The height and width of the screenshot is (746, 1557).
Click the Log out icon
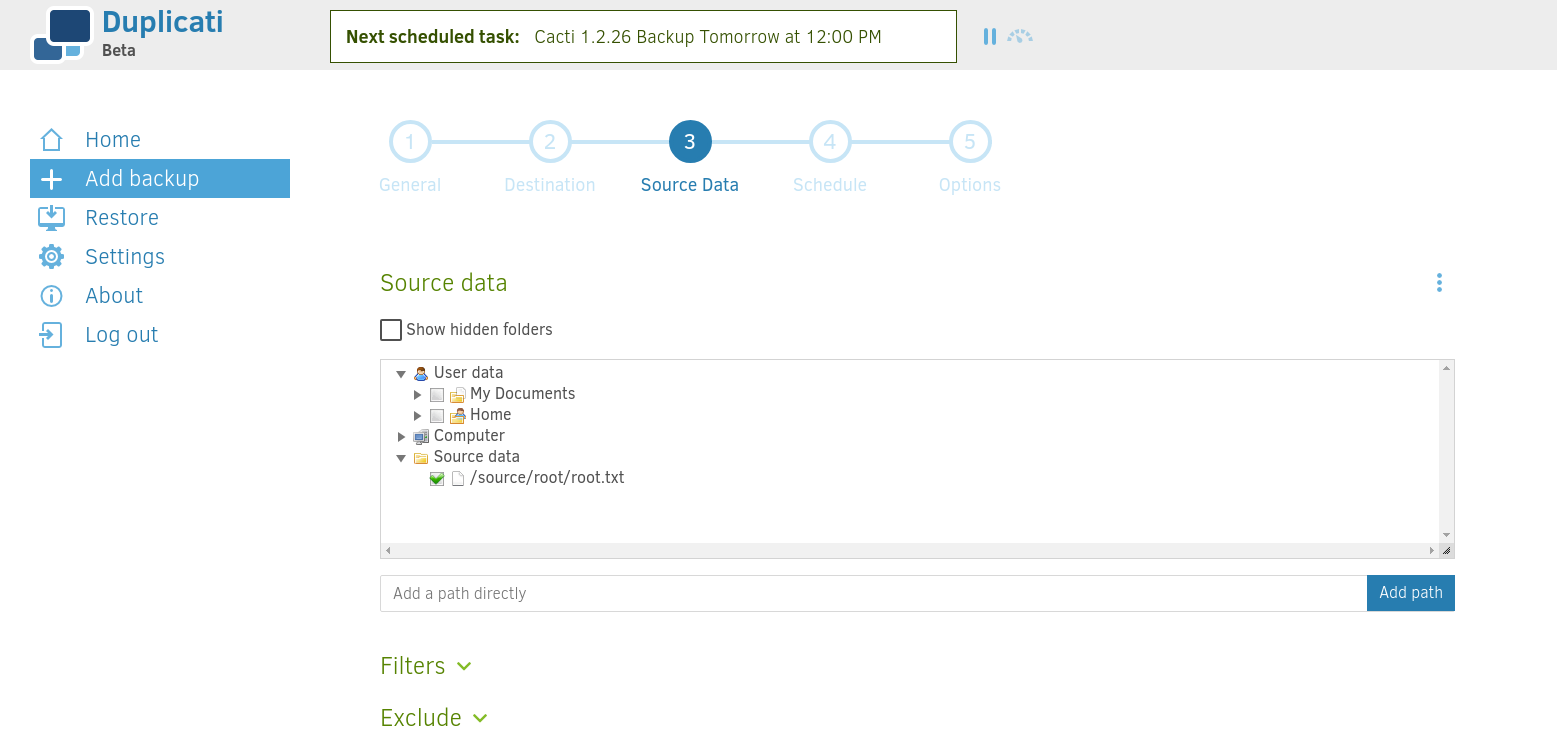51,335
